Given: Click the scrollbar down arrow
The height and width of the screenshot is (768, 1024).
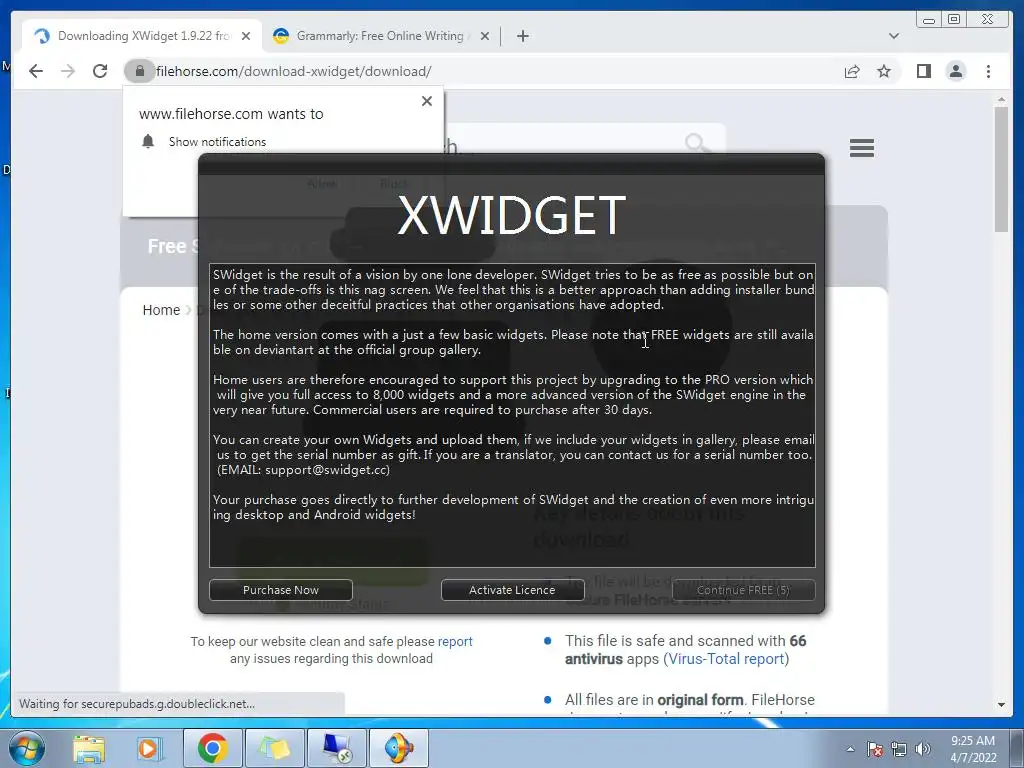Looking at the screenshot, I should click(x=1001, y=705).
